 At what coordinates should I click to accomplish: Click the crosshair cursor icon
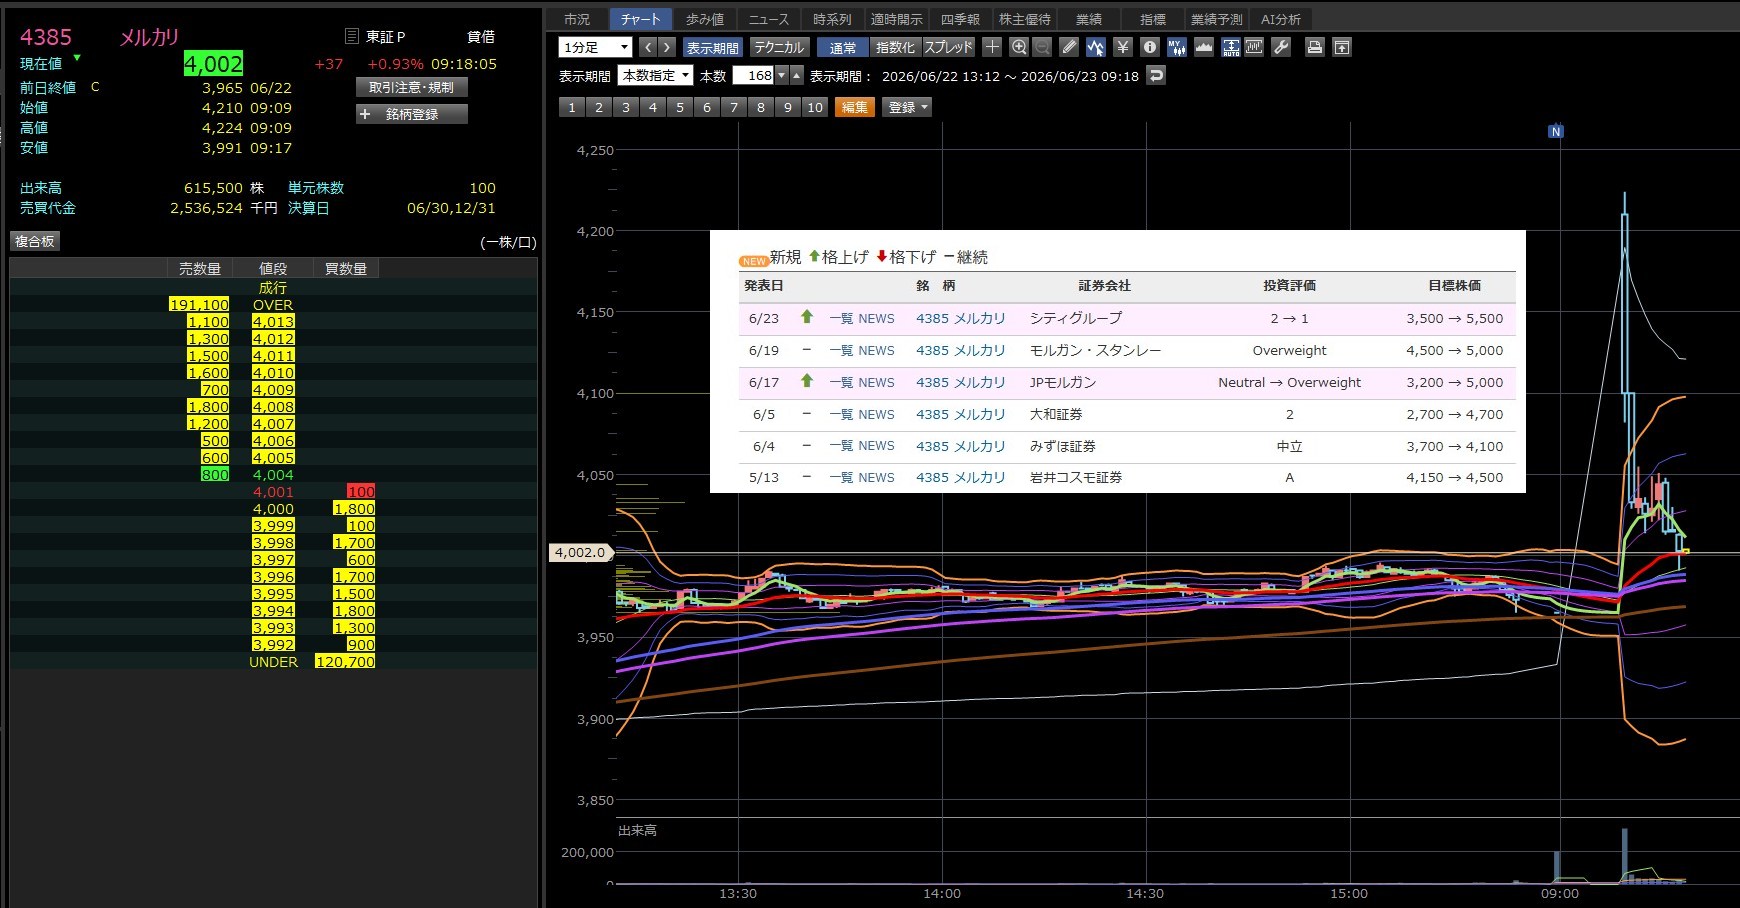click(x=992, y=47)
